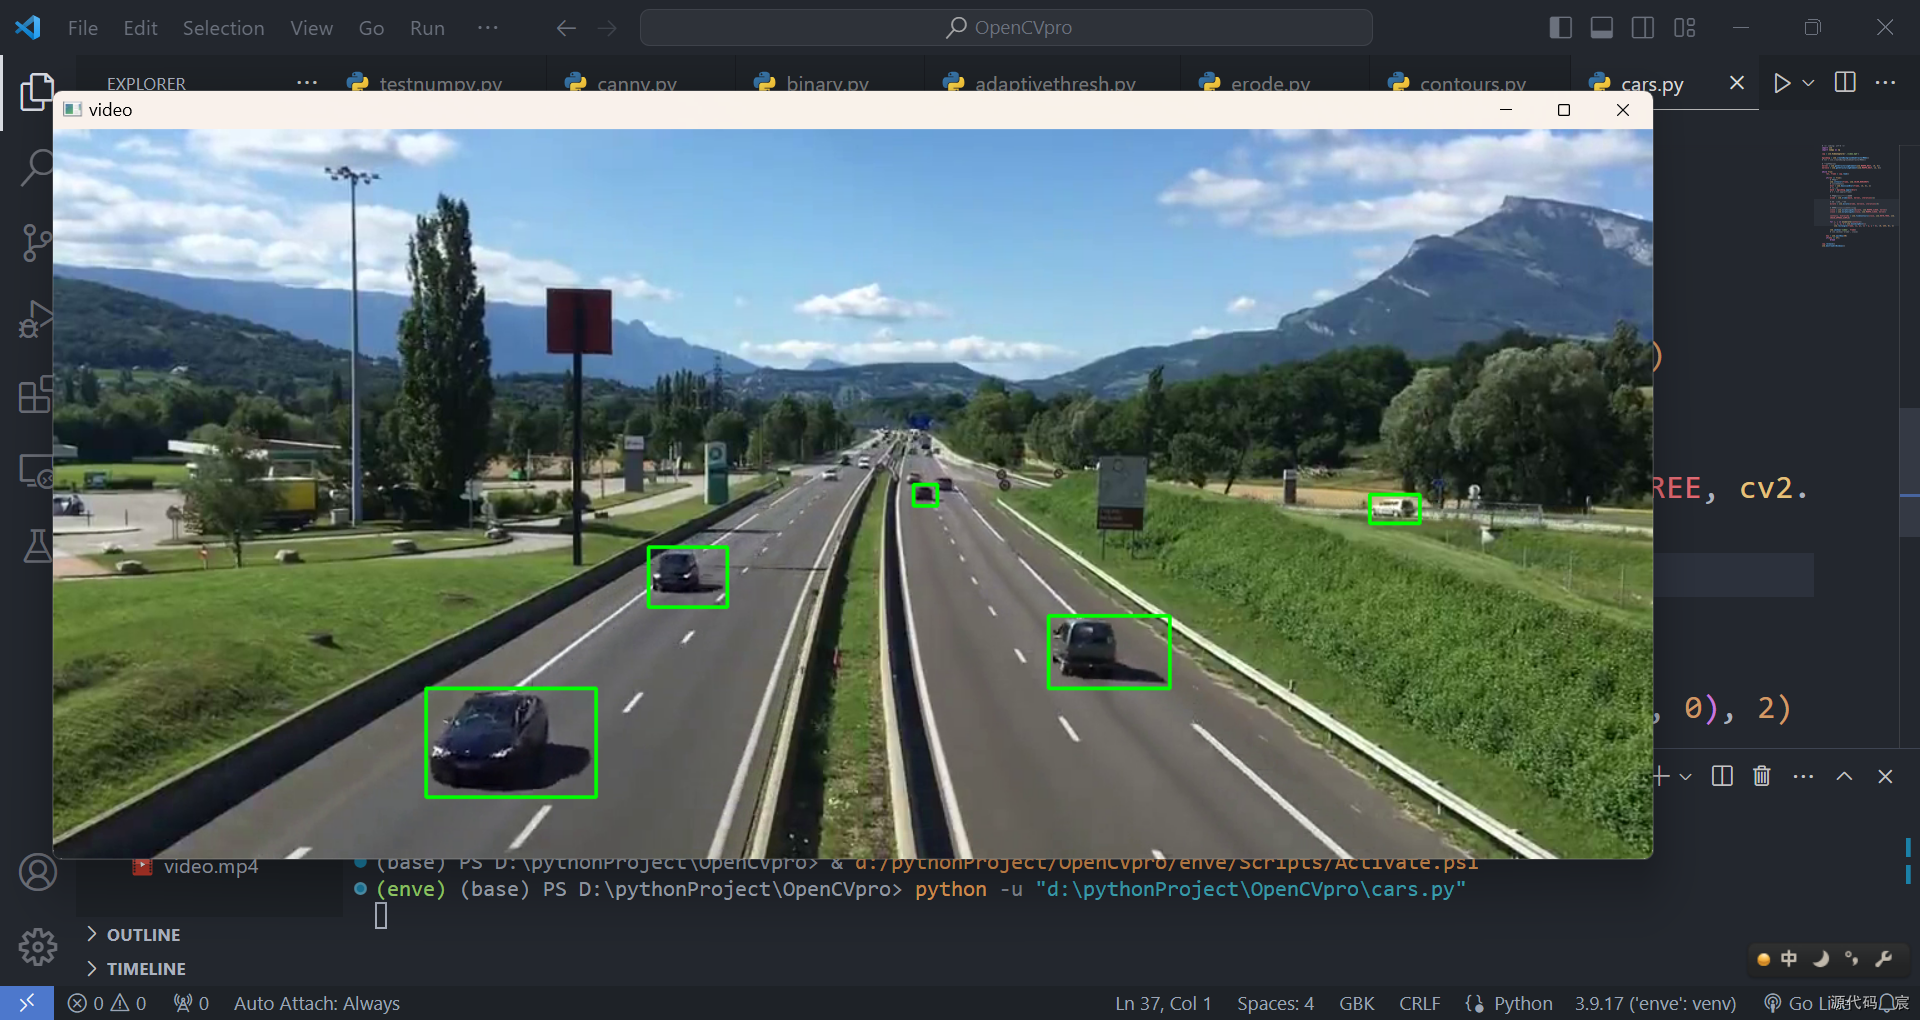Open the Edit menu

pyautogui.click(x=140, y=28)
